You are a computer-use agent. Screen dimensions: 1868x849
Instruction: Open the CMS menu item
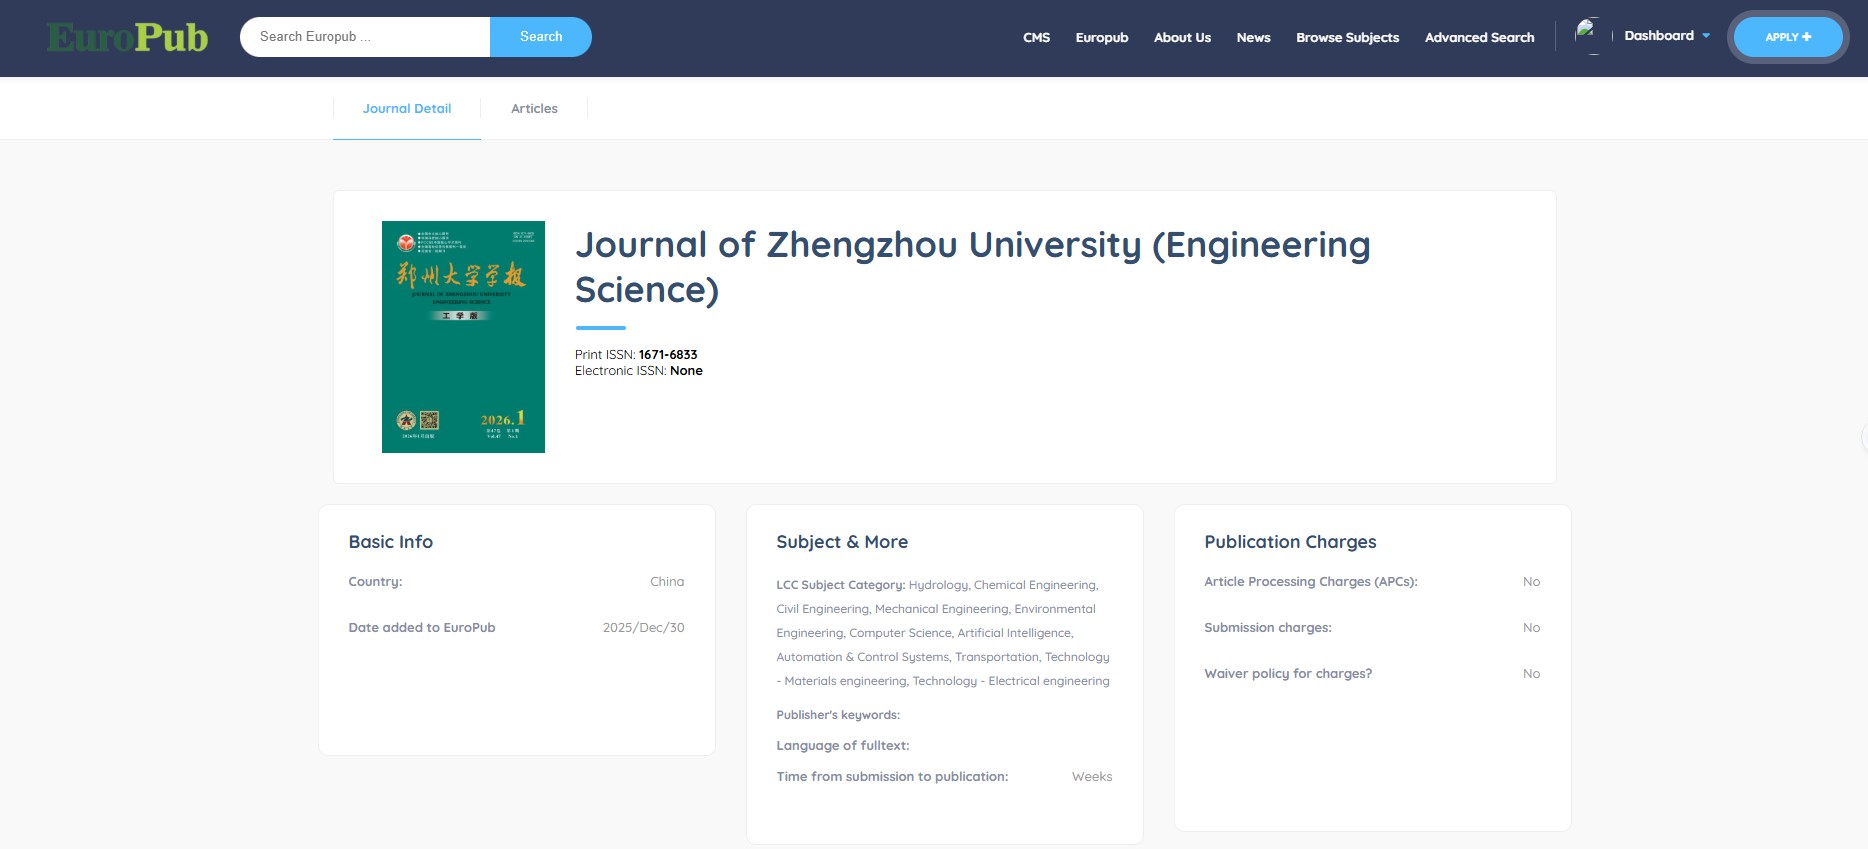(1036, 38)
